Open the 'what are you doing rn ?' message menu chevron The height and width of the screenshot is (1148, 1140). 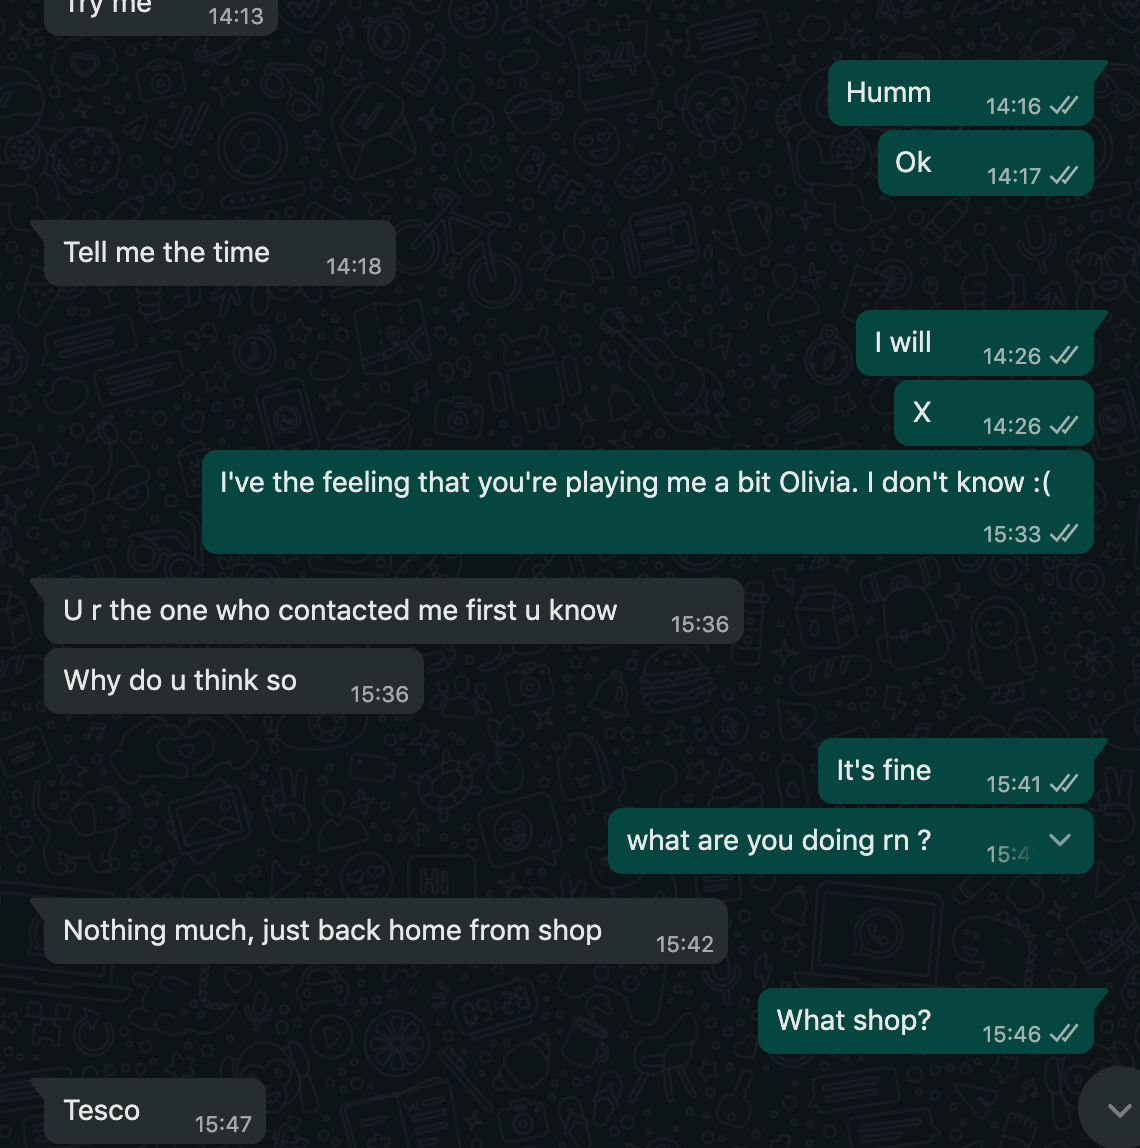[1059, 840]
